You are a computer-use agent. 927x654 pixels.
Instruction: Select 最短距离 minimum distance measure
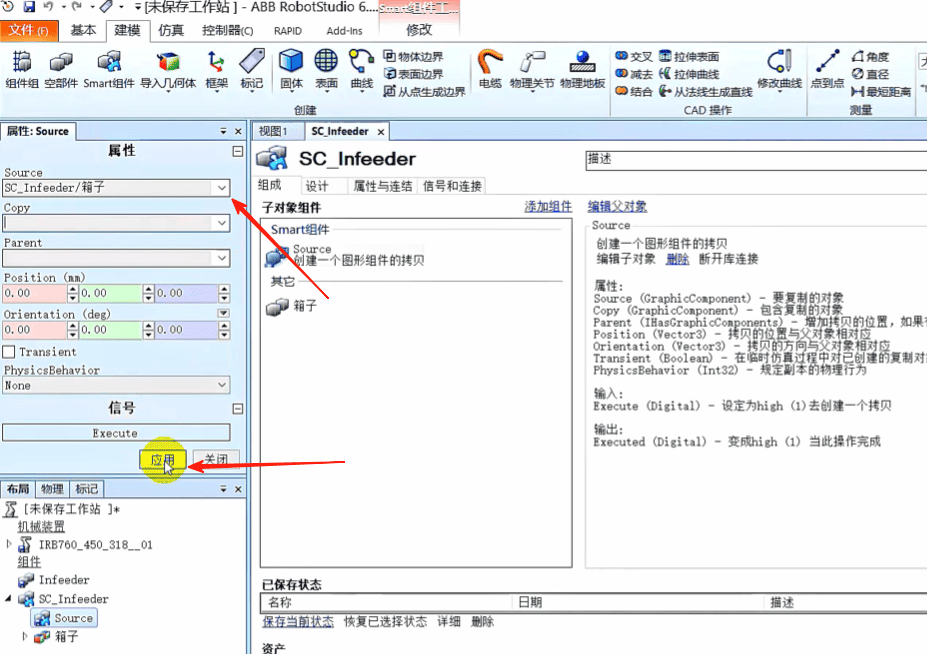[x=881, y=92]
